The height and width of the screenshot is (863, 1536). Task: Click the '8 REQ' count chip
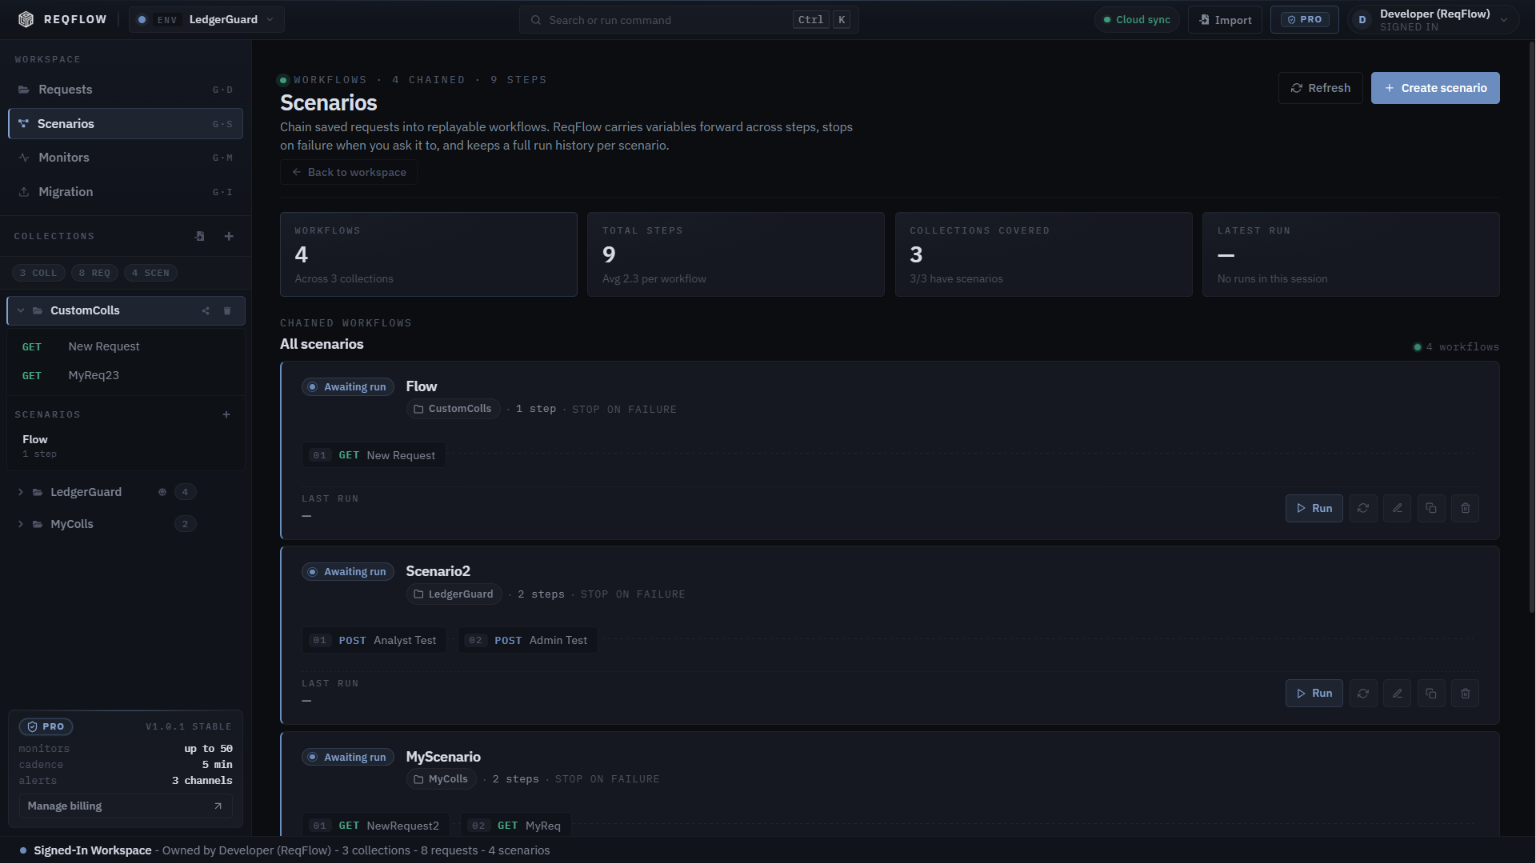click(95, 273)
